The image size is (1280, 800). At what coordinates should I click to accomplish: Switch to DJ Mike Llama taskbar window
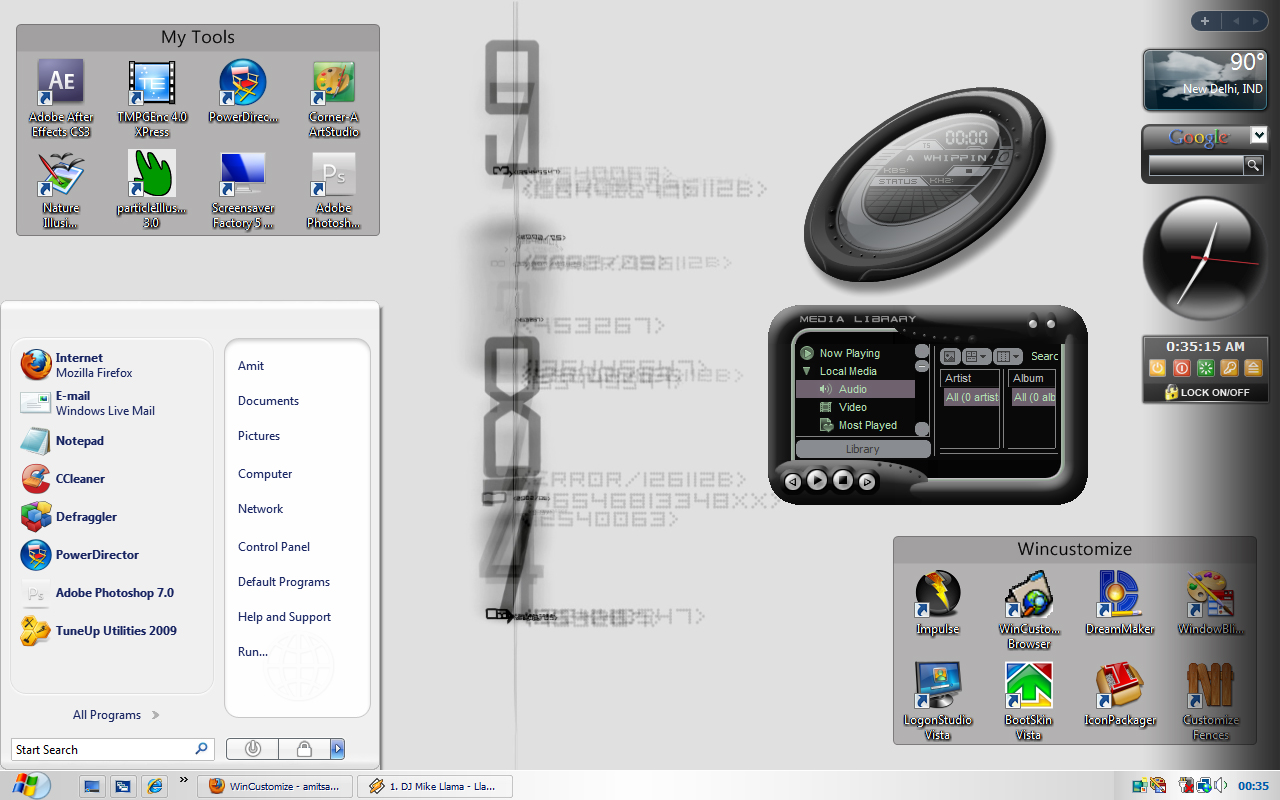(435, 786)
